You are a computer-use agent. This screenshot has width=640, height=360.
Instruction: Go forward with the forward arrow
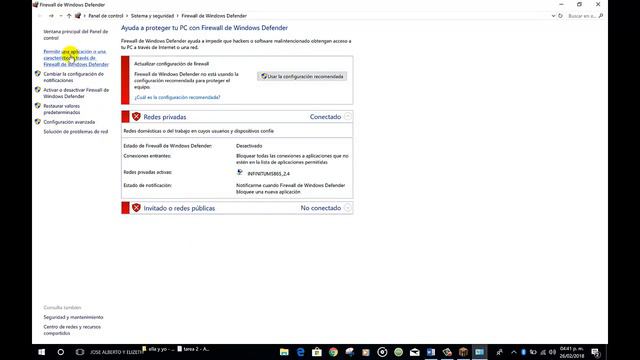click(x=51, y=16)
